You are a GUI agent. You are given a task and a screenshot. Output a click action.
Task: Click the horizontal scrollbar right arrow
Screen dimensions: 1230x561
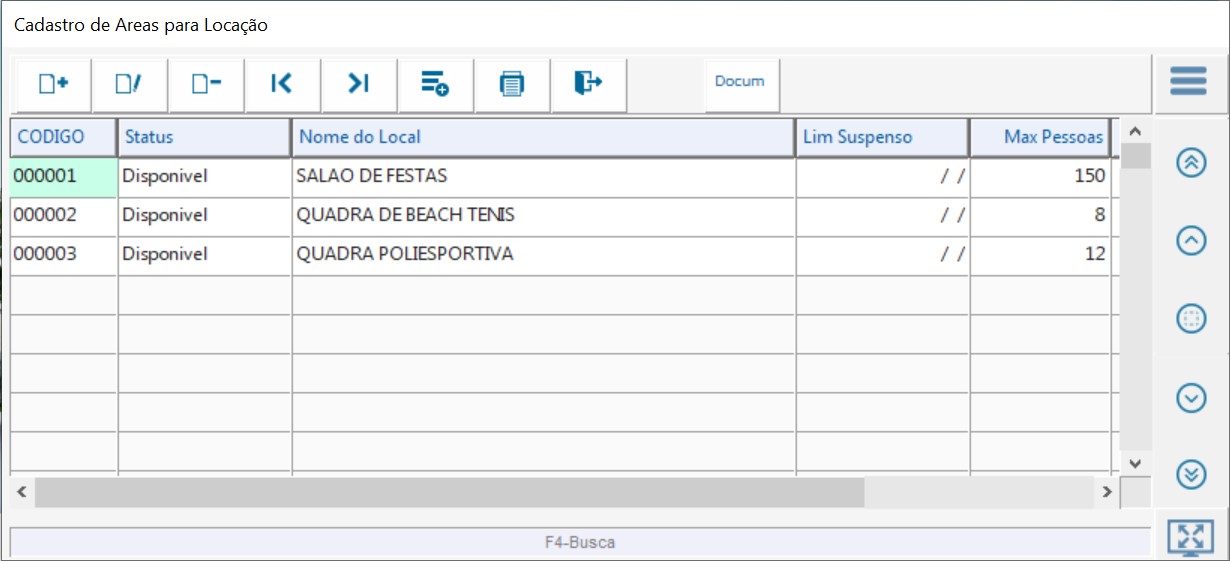pyautogui.click(x=1106, y=492)
